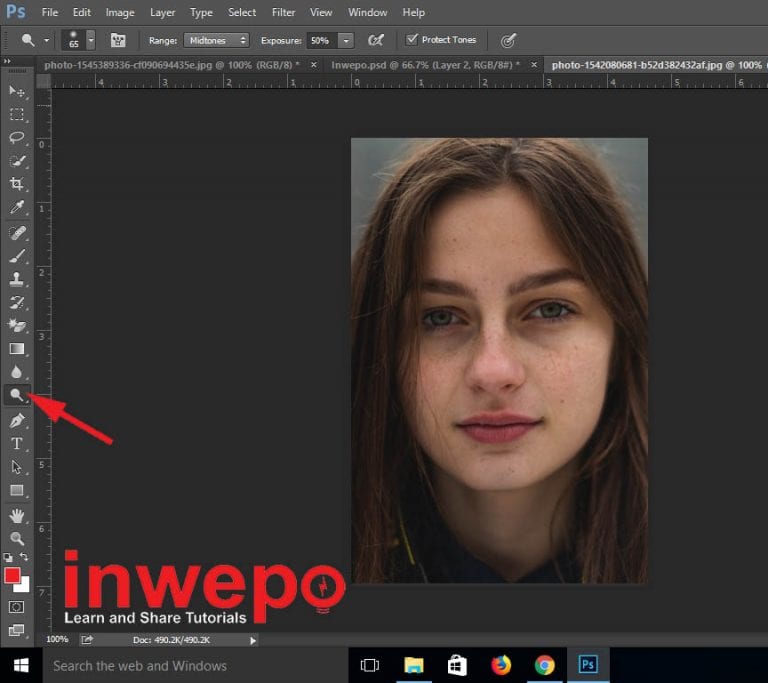768x683 pixels.
Task: Select the Horizontal Type tool
Action: coord(17,443)
